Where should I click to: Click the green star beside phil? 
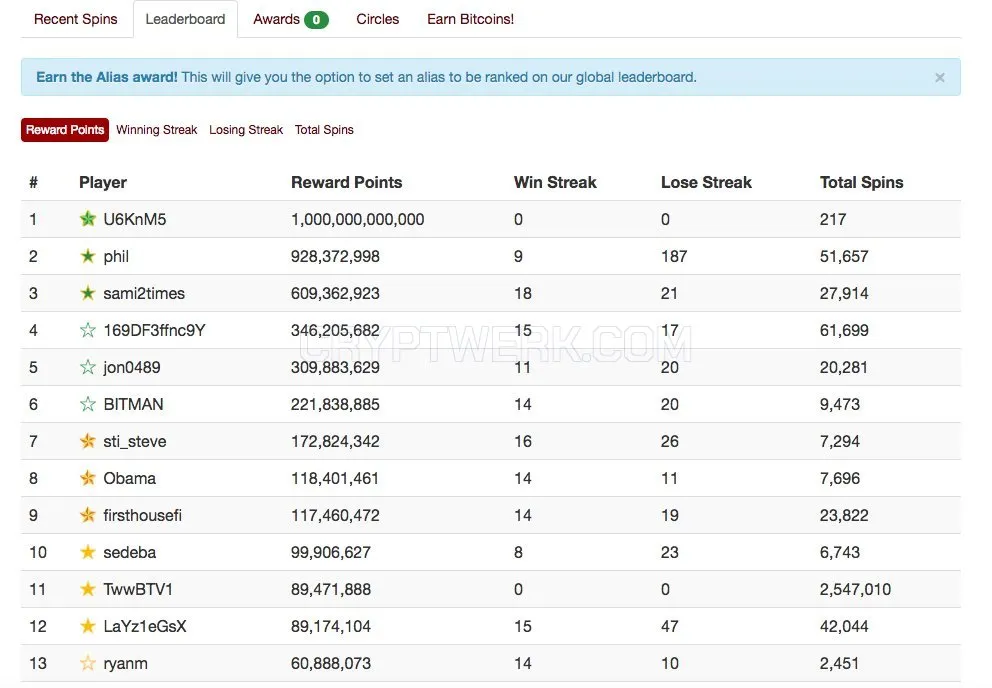88,256
